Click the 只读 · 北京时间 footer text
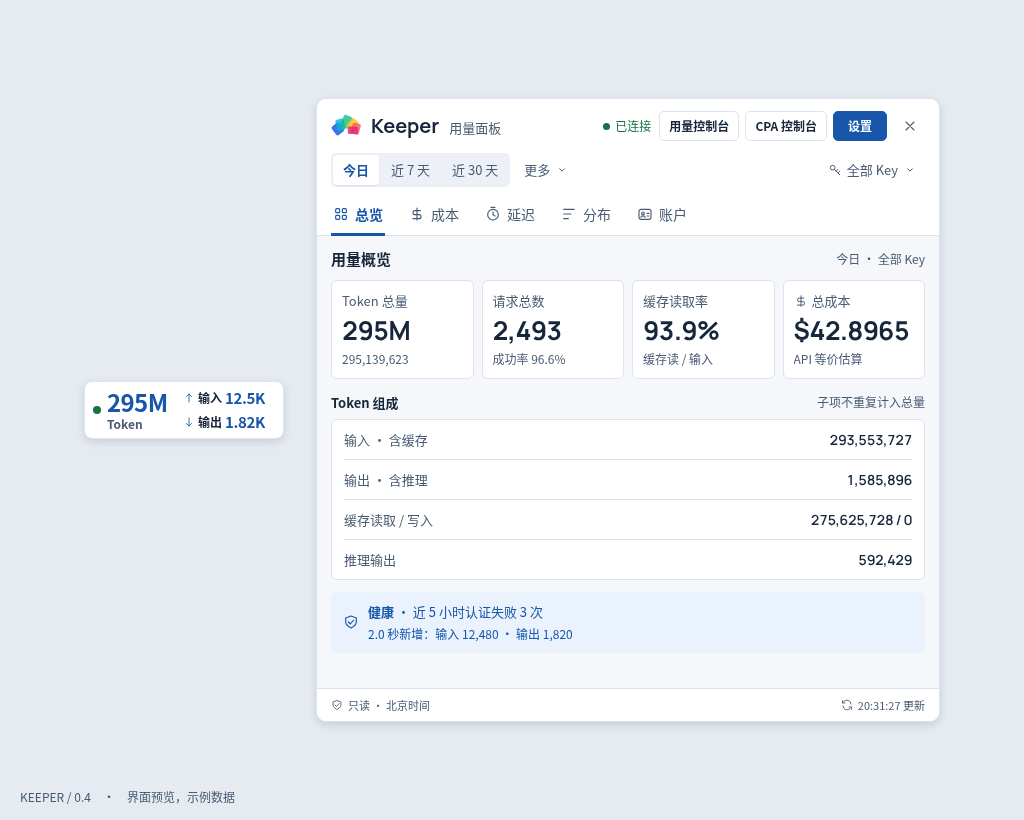The width and height of the screenshot is (1024, 820). (x=389, y=706)
